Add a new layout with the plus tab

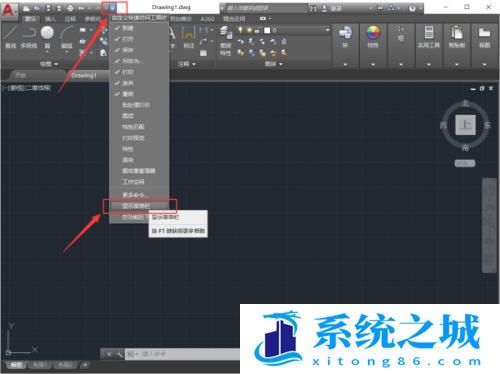point(85,365)
